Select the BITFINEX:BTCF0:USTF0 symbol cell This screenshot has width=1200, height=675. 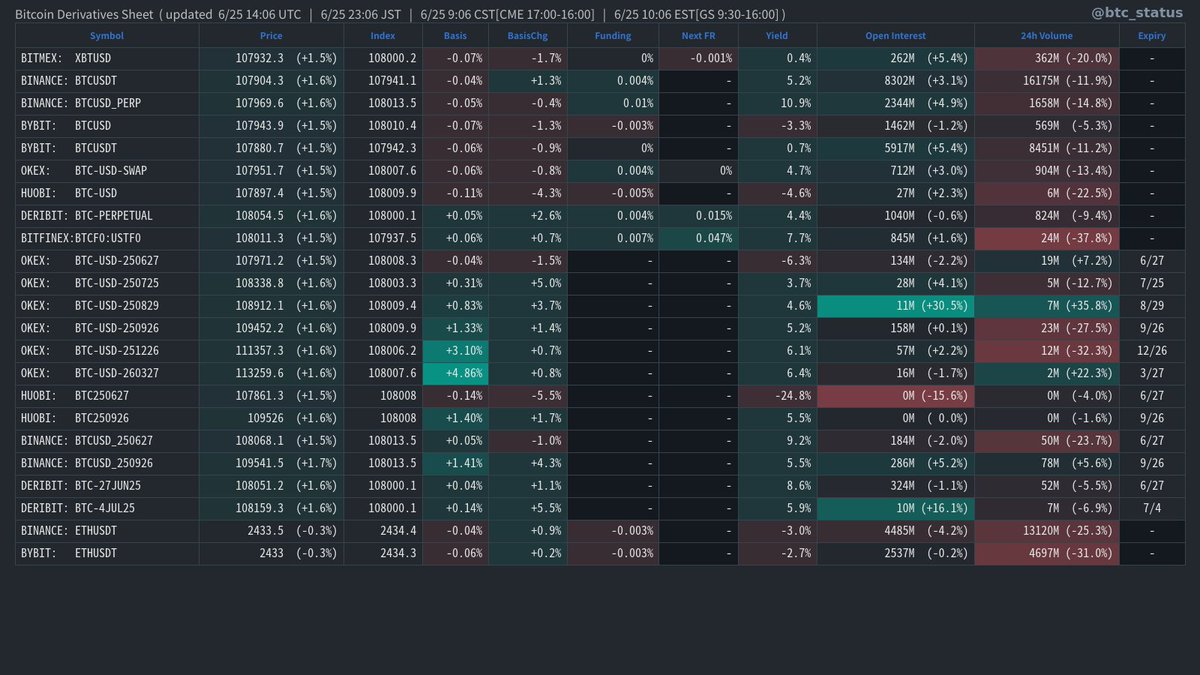[107, 239]
